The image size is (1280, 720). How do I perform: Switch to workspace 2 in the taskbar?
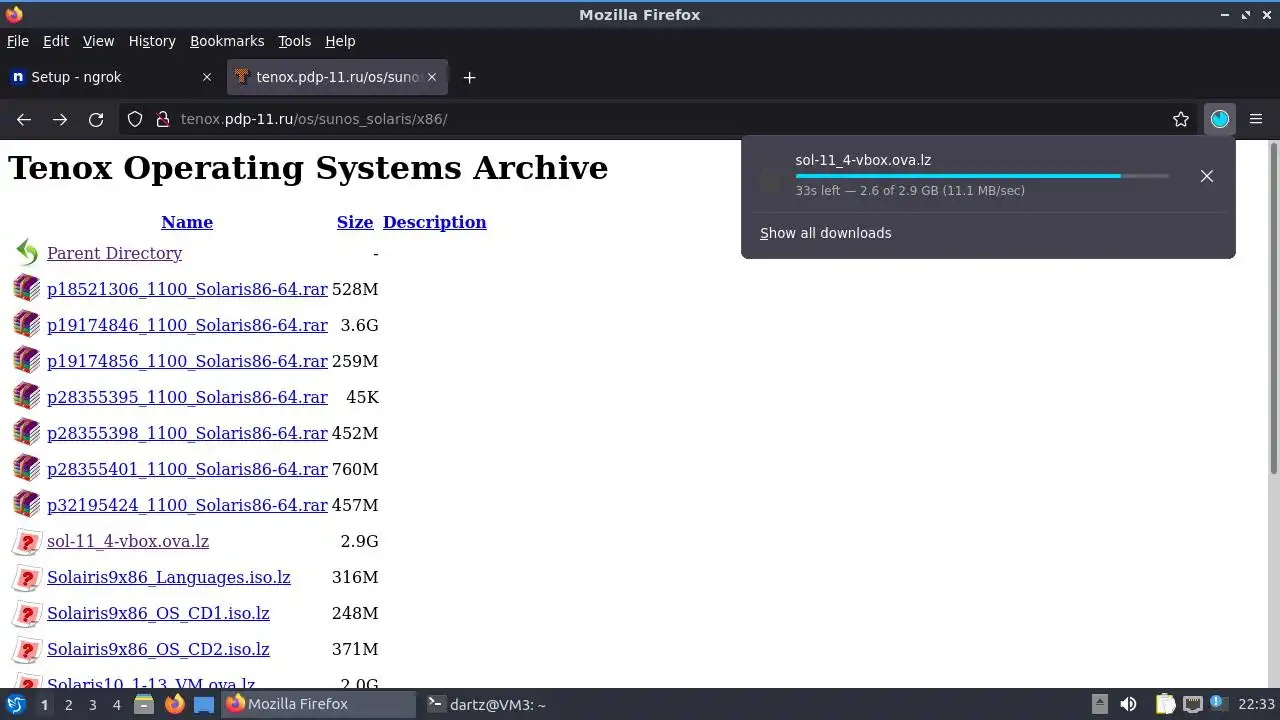tap(68, 704)
